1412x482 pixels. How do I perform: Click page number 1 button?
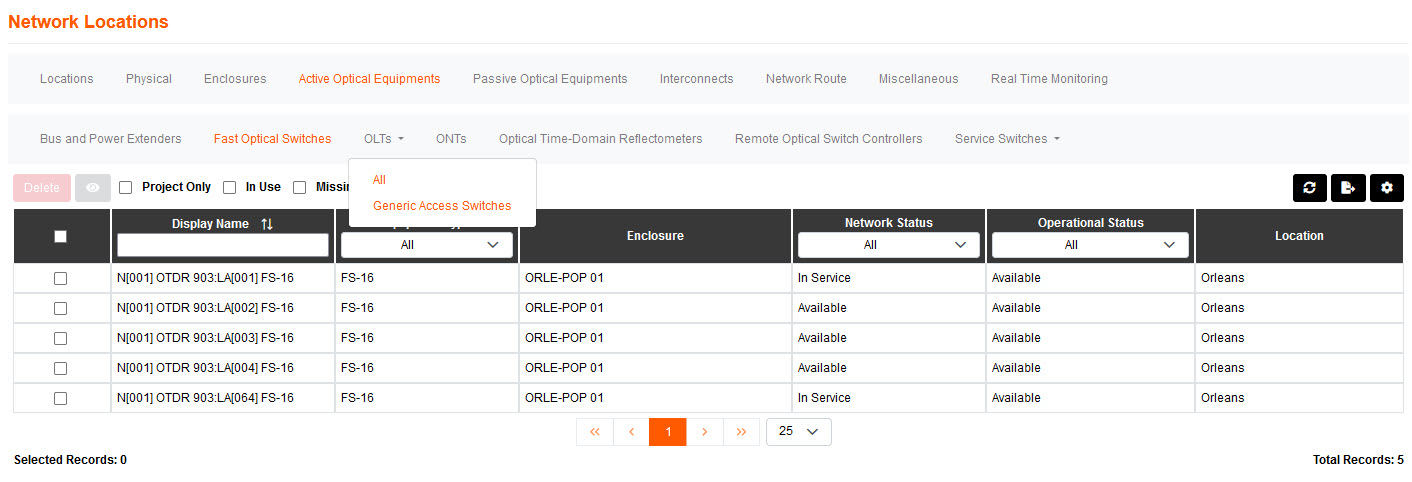(668, 432)
